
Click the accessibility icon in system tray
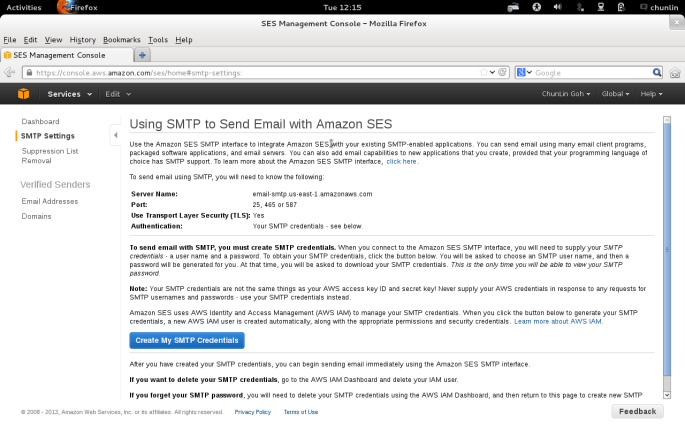click(536, 7)
